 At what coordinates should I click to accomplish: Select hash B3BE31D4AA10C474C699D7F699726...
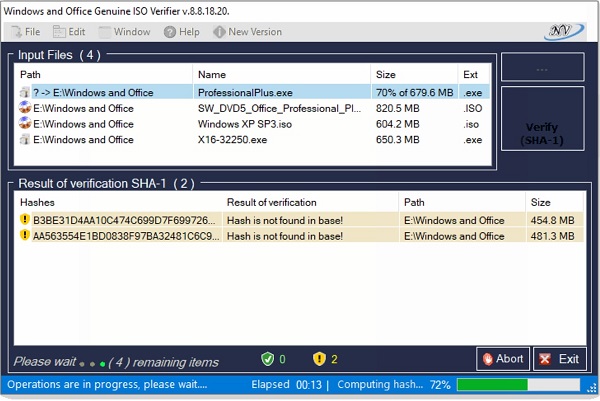pos(124,220)
